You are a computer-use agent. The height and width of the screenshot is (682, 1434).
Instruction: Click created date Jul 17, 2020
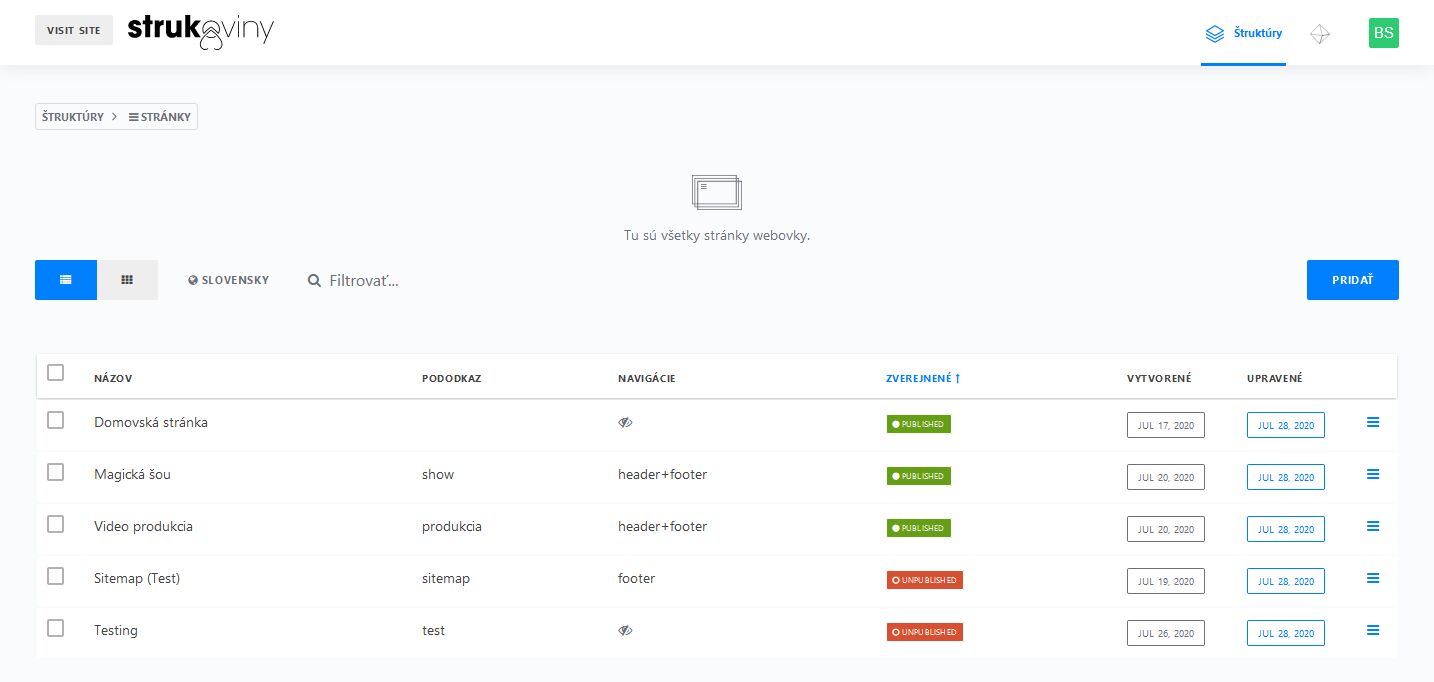pos(1166,425)
